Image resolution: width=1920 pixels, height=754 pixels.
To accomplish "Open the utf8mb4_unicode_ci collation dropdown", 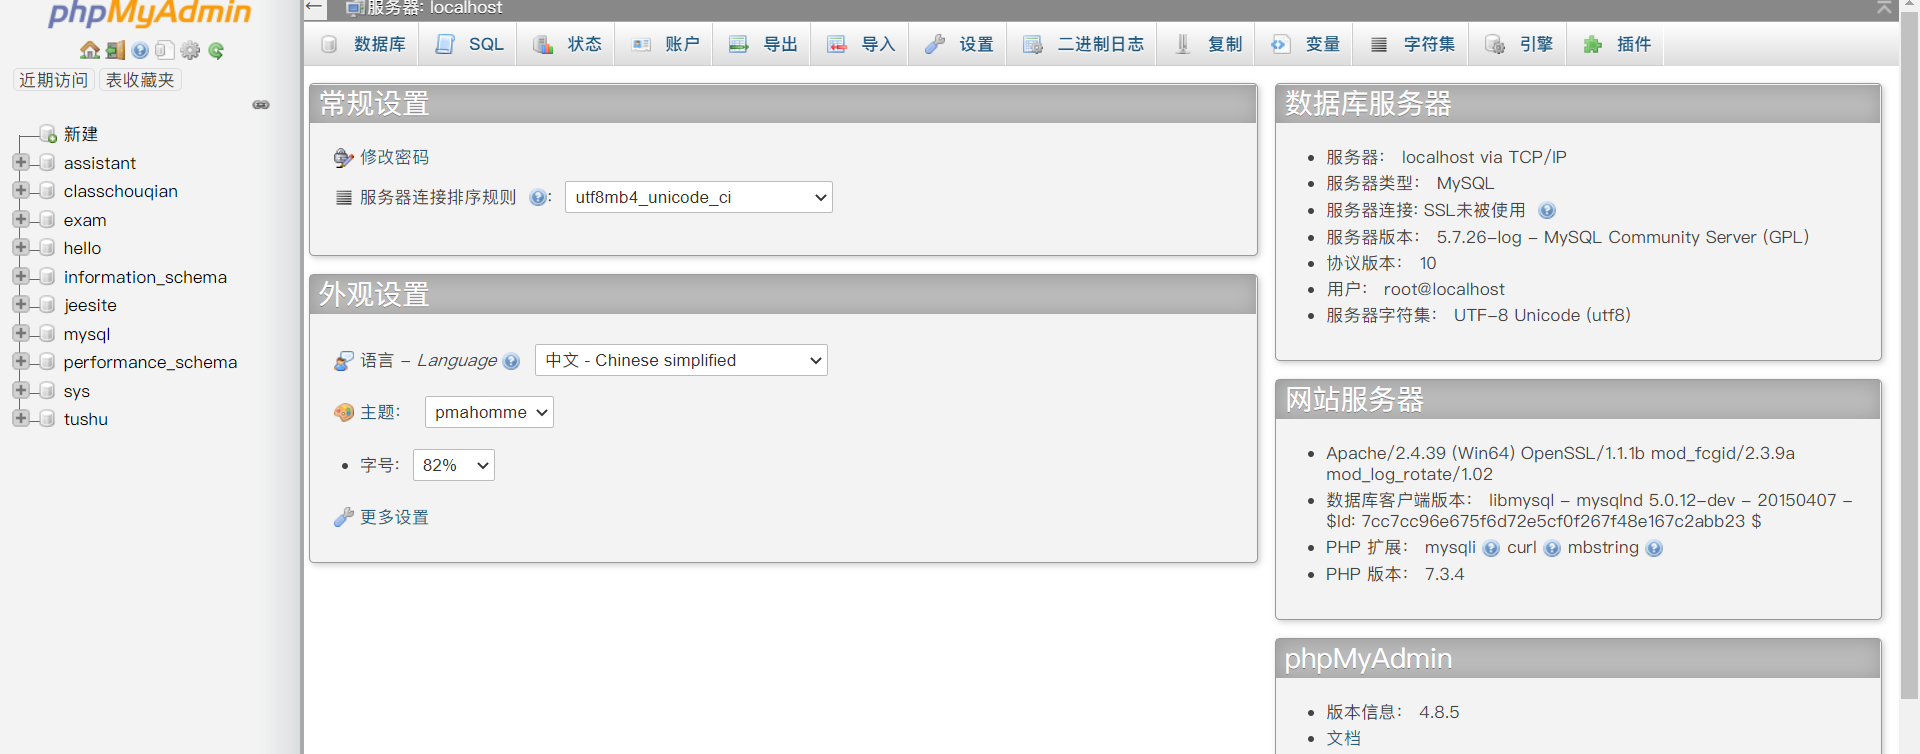I will tap(699, 197).
